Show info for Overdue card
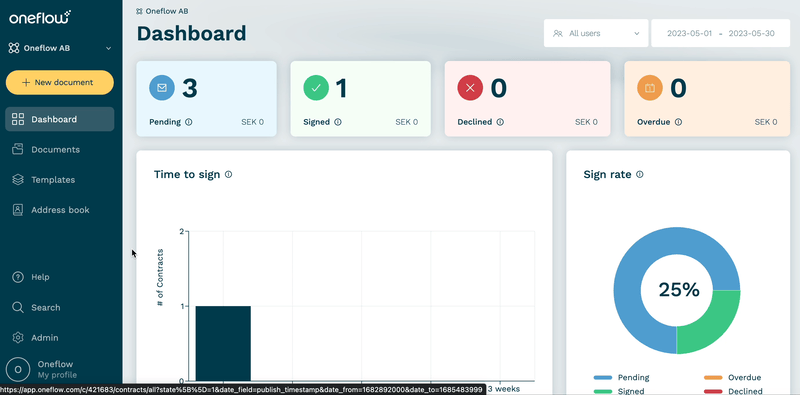Screen dimensions: 800x395 click(x=678, y=122)
